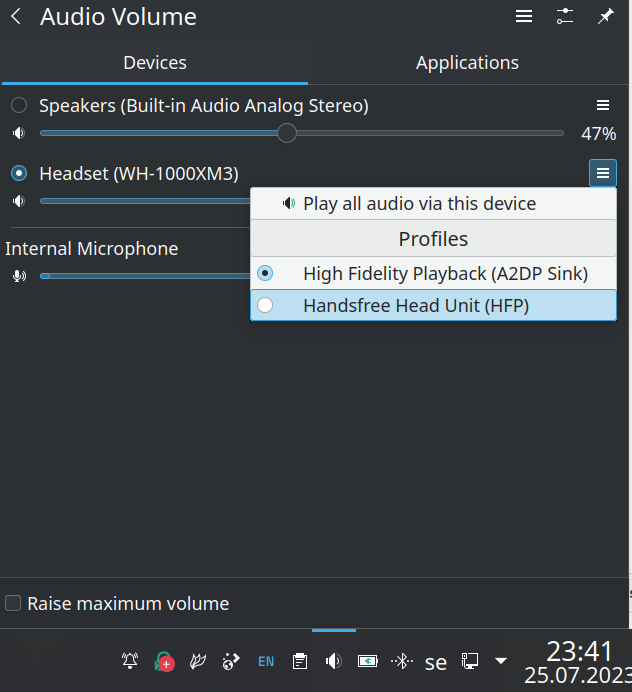This screenshot has height=692, width=632.
Task: Open the network connections tray icon
Action: [x=470, y=661]
